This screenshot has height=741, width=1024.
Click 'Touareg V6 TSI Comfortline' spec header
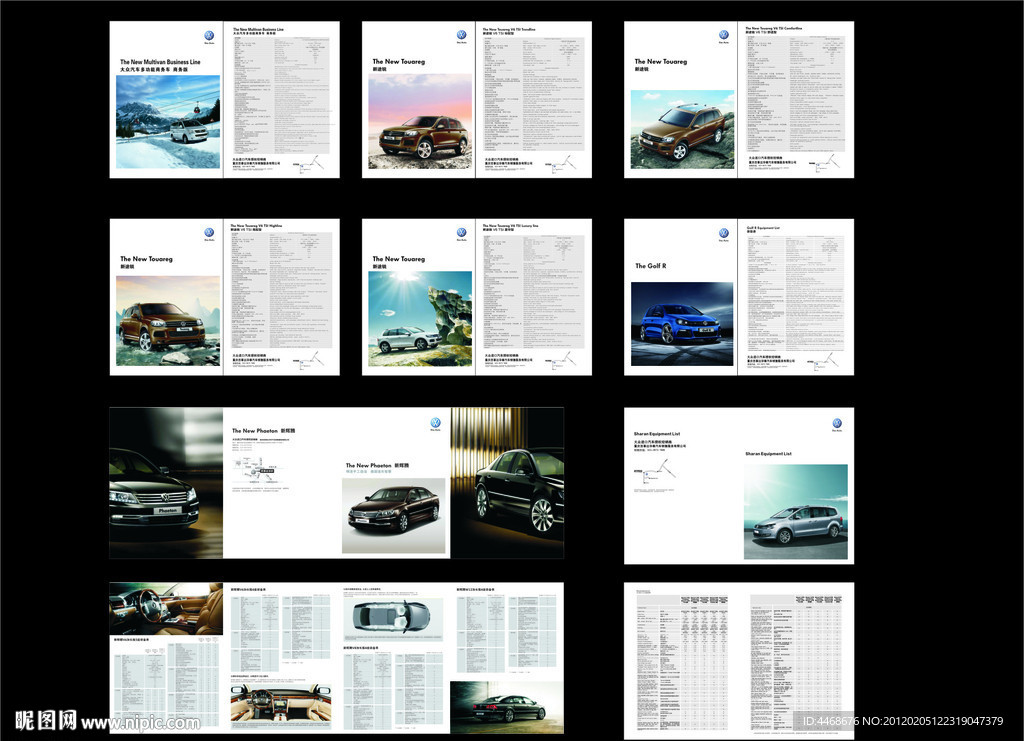[774, 28]
